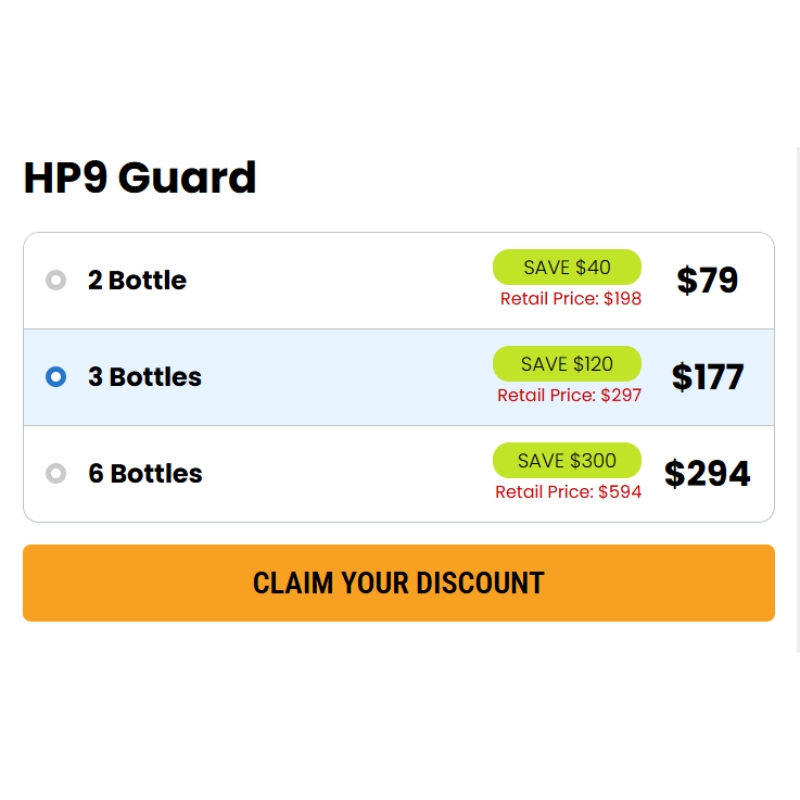The image size is (800, 800).
Task: Click the "2 Bottle" option label
Action: click(137, 280)
